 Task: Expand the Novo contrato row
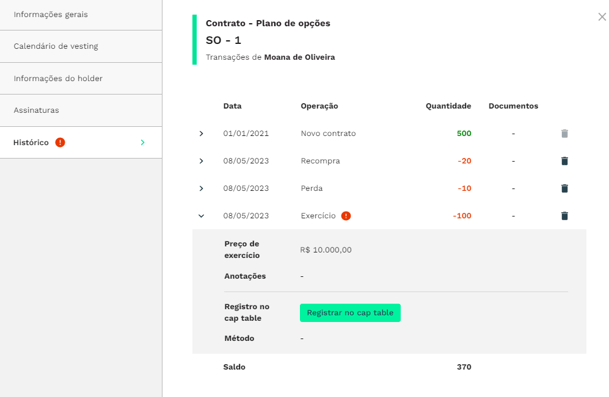(x=201, y=134)
